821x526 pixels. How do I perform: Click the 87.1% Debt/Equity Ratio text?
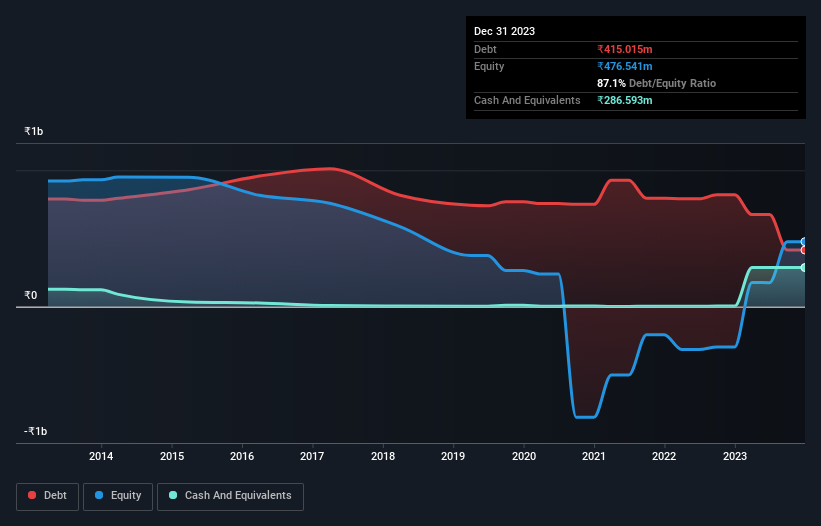[x=656, y=83]
